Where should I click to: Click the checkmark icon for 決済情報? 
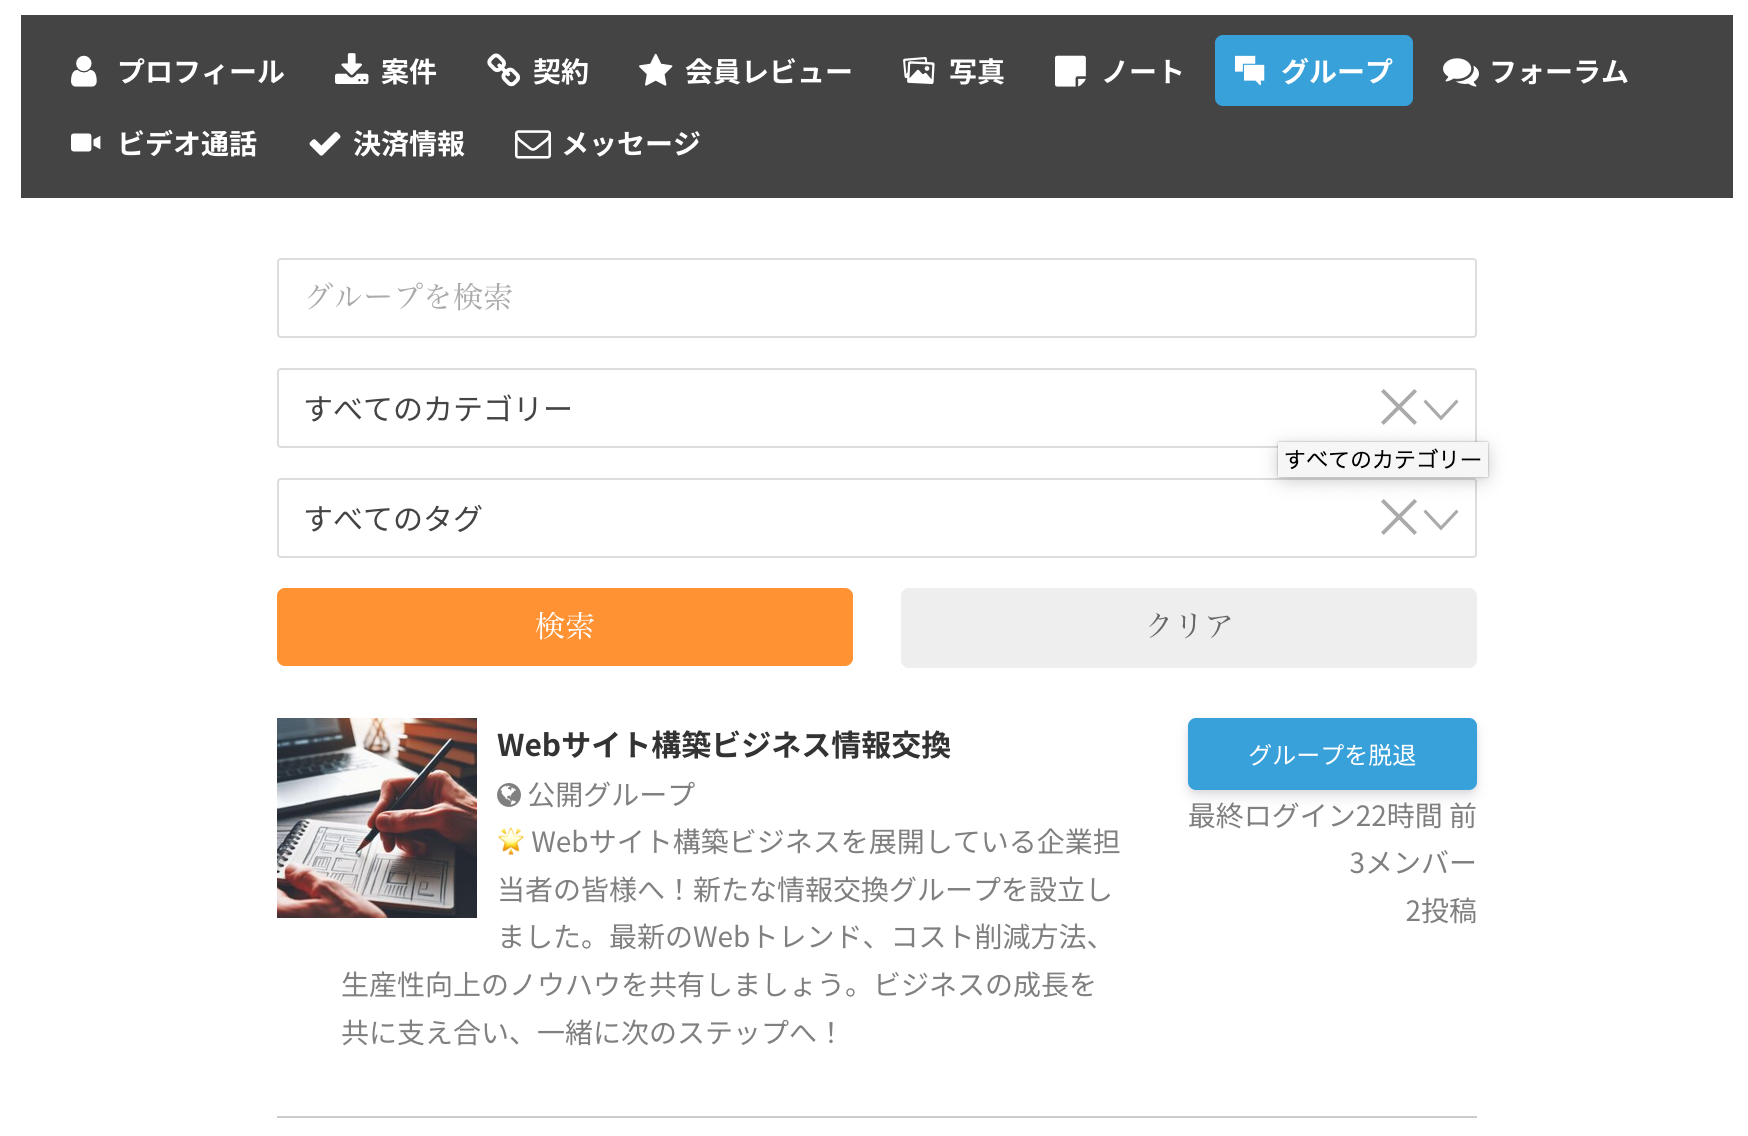[324, 144]
